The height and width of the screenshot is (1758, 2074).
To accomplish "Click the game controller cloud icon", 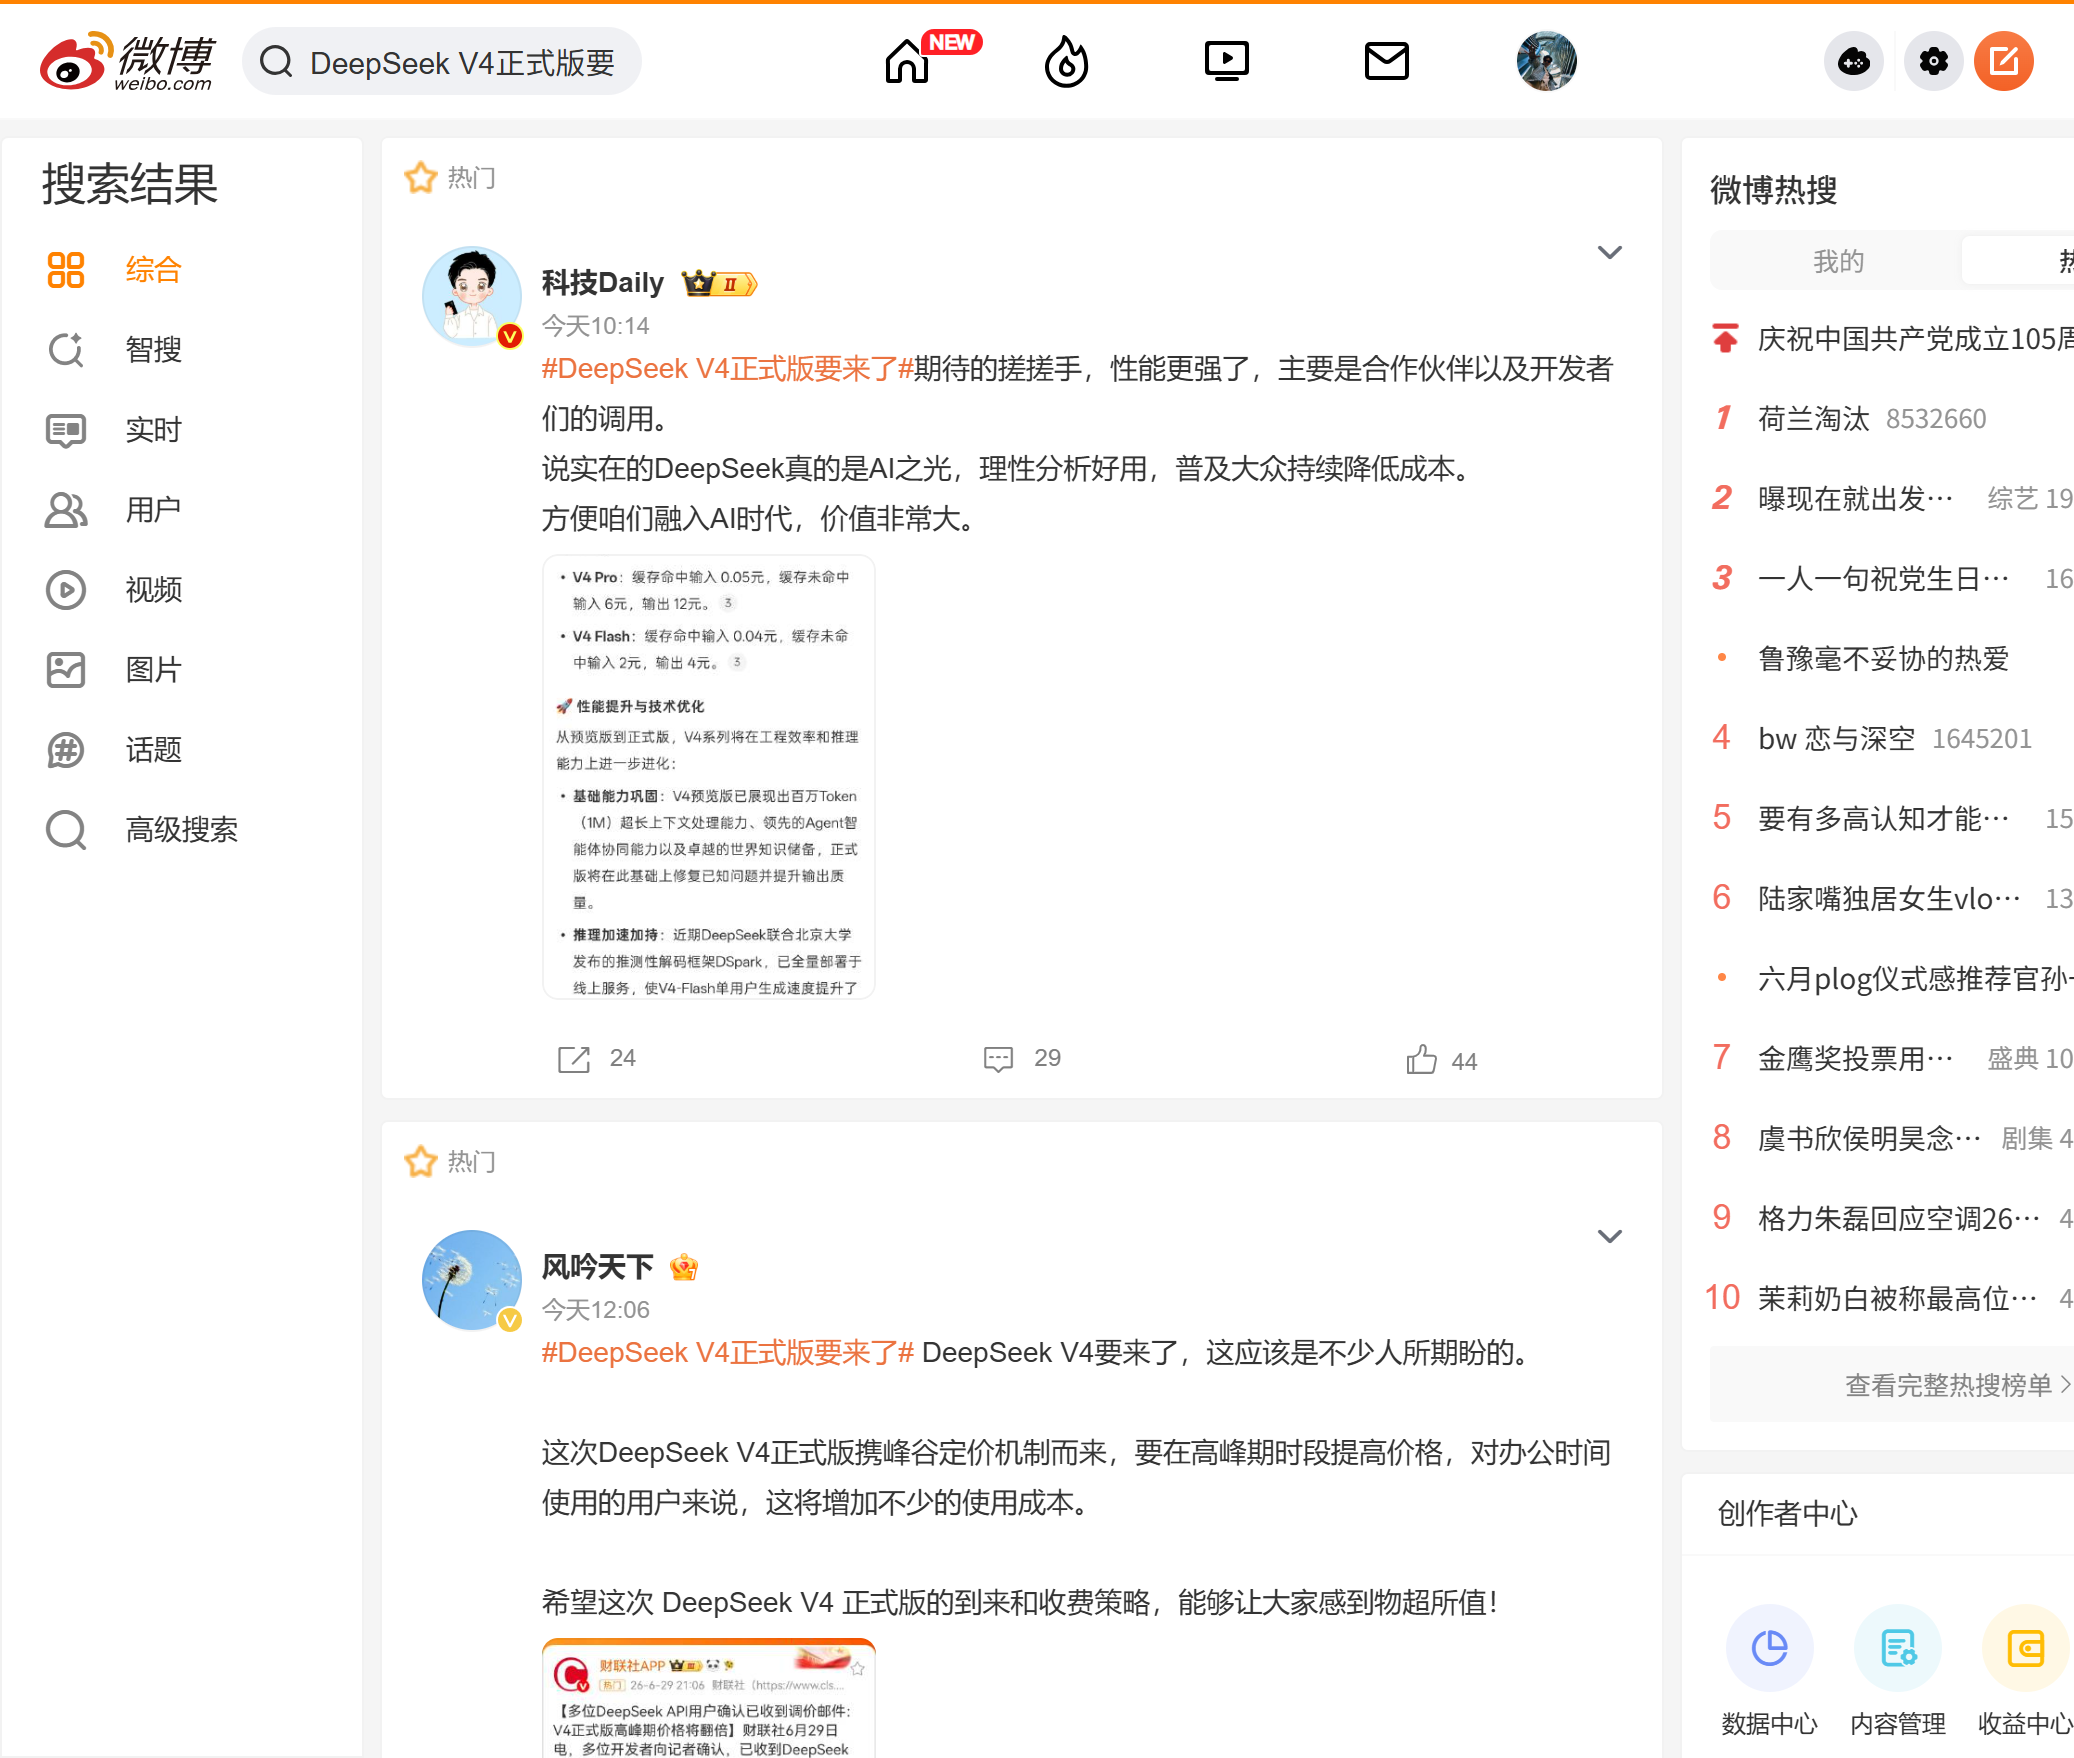I will click(x=1854, y=62).
